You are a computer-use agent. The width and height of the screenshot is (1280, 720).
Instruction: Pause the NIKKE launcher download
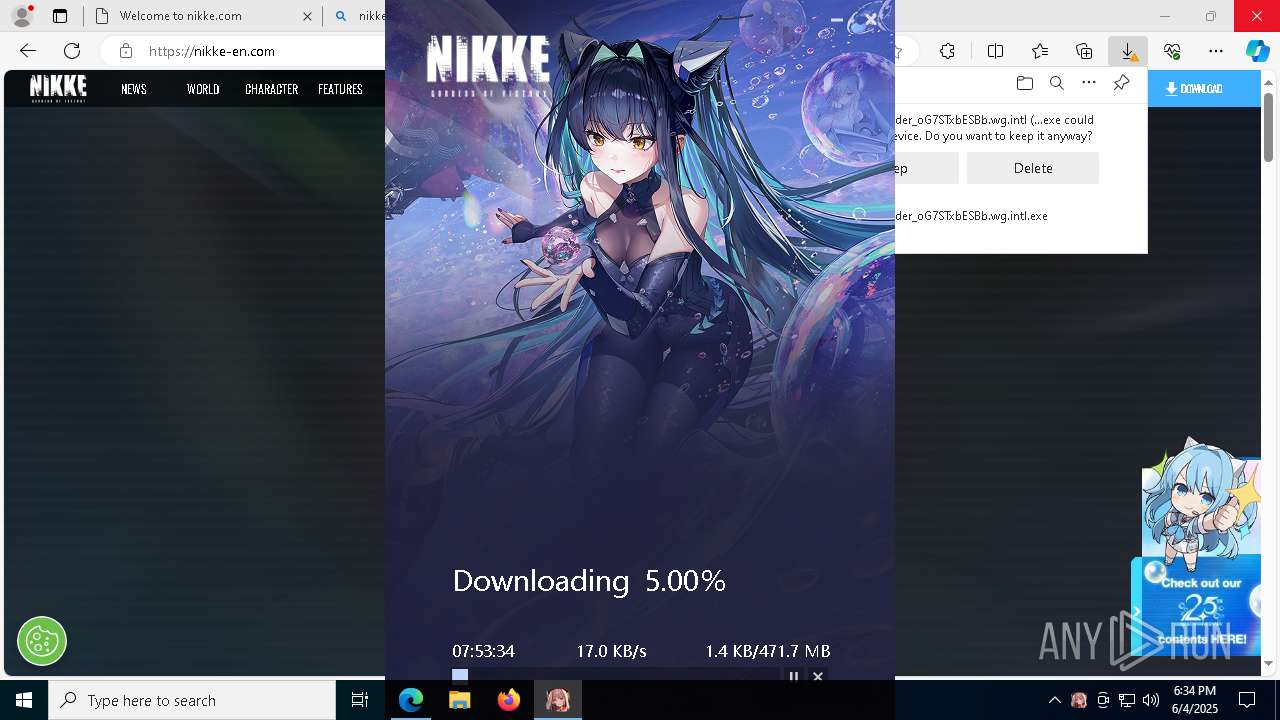(794, 677)
